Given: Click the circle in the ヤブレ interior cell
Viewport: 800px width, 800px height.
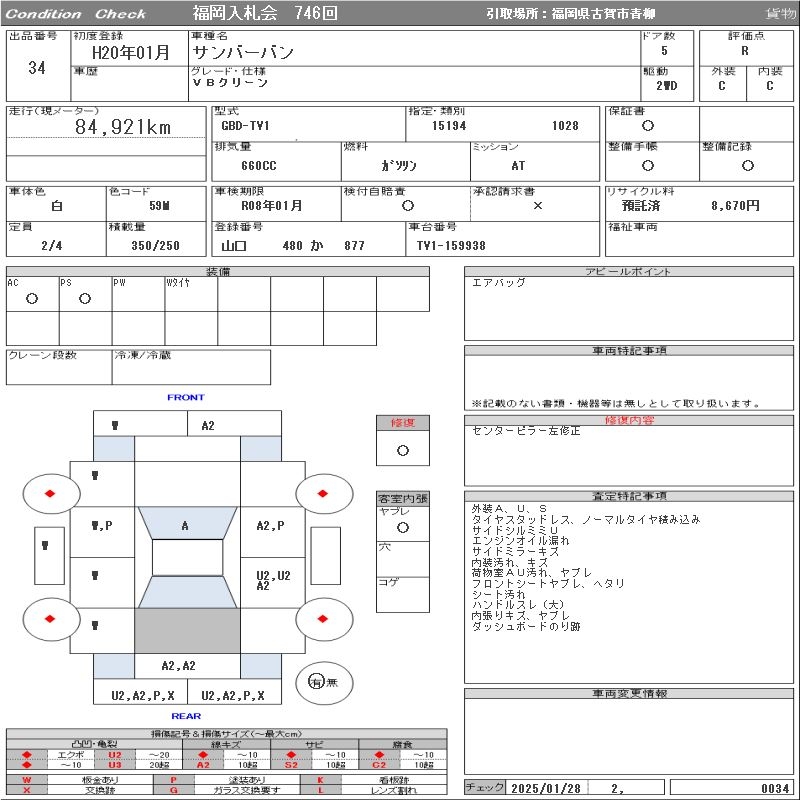Looking at the screenshot, I should 403,528.
